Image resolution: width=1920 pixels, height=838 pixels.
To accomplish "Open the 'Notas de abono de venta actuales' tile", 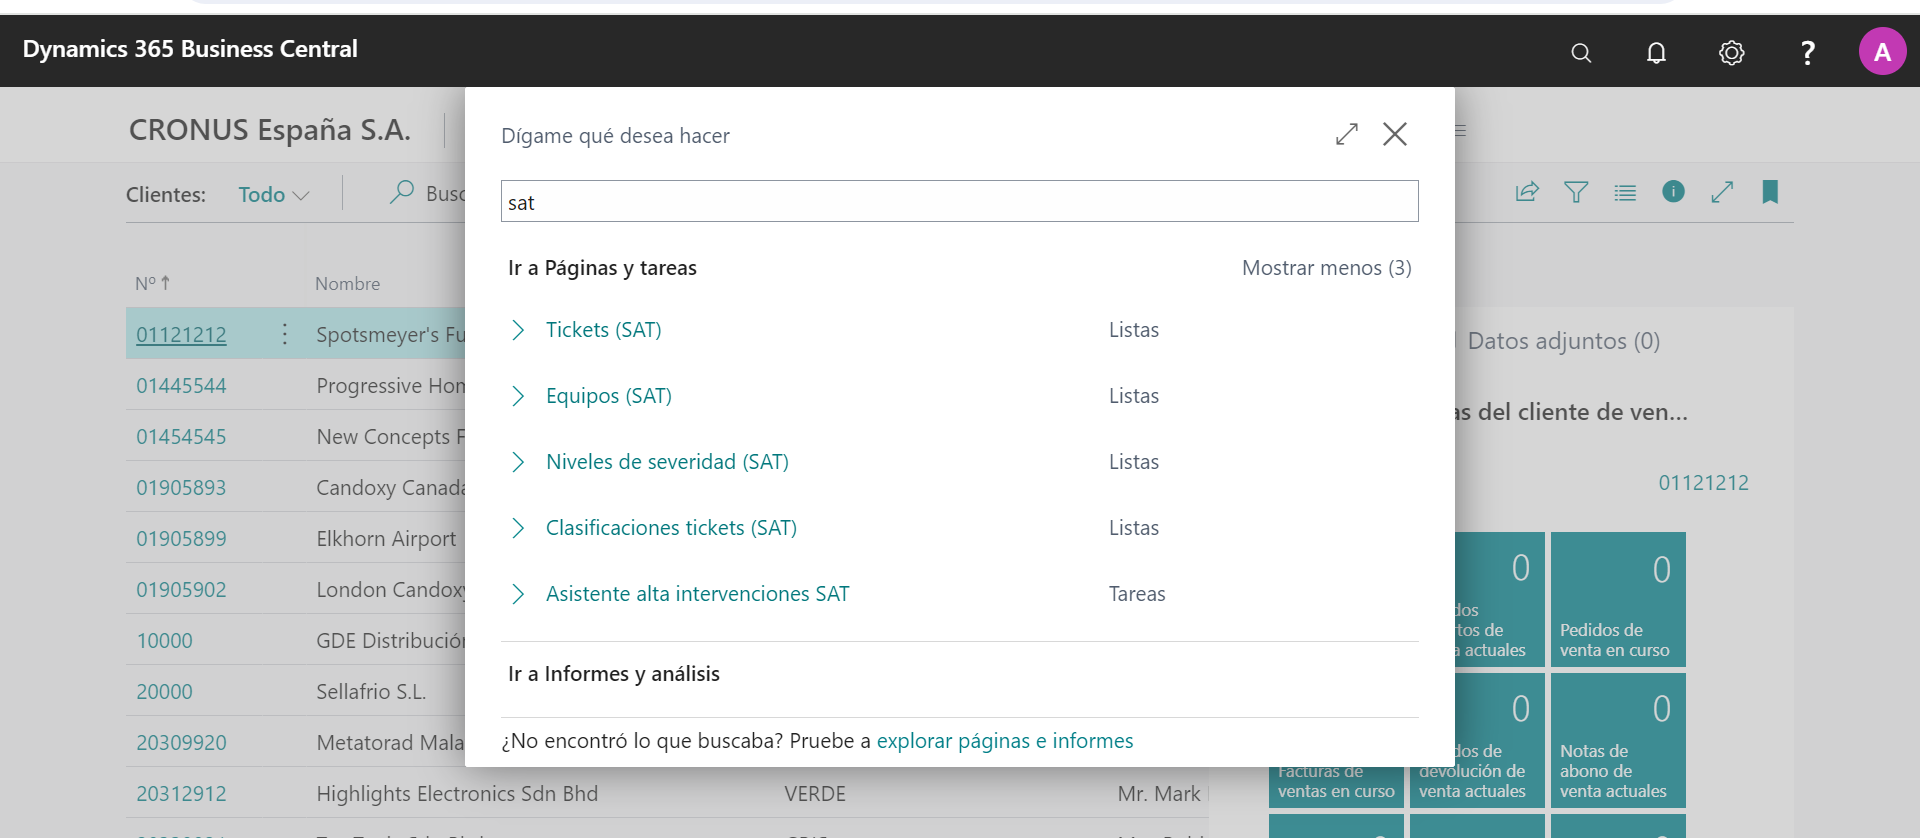I will 1618,740.
